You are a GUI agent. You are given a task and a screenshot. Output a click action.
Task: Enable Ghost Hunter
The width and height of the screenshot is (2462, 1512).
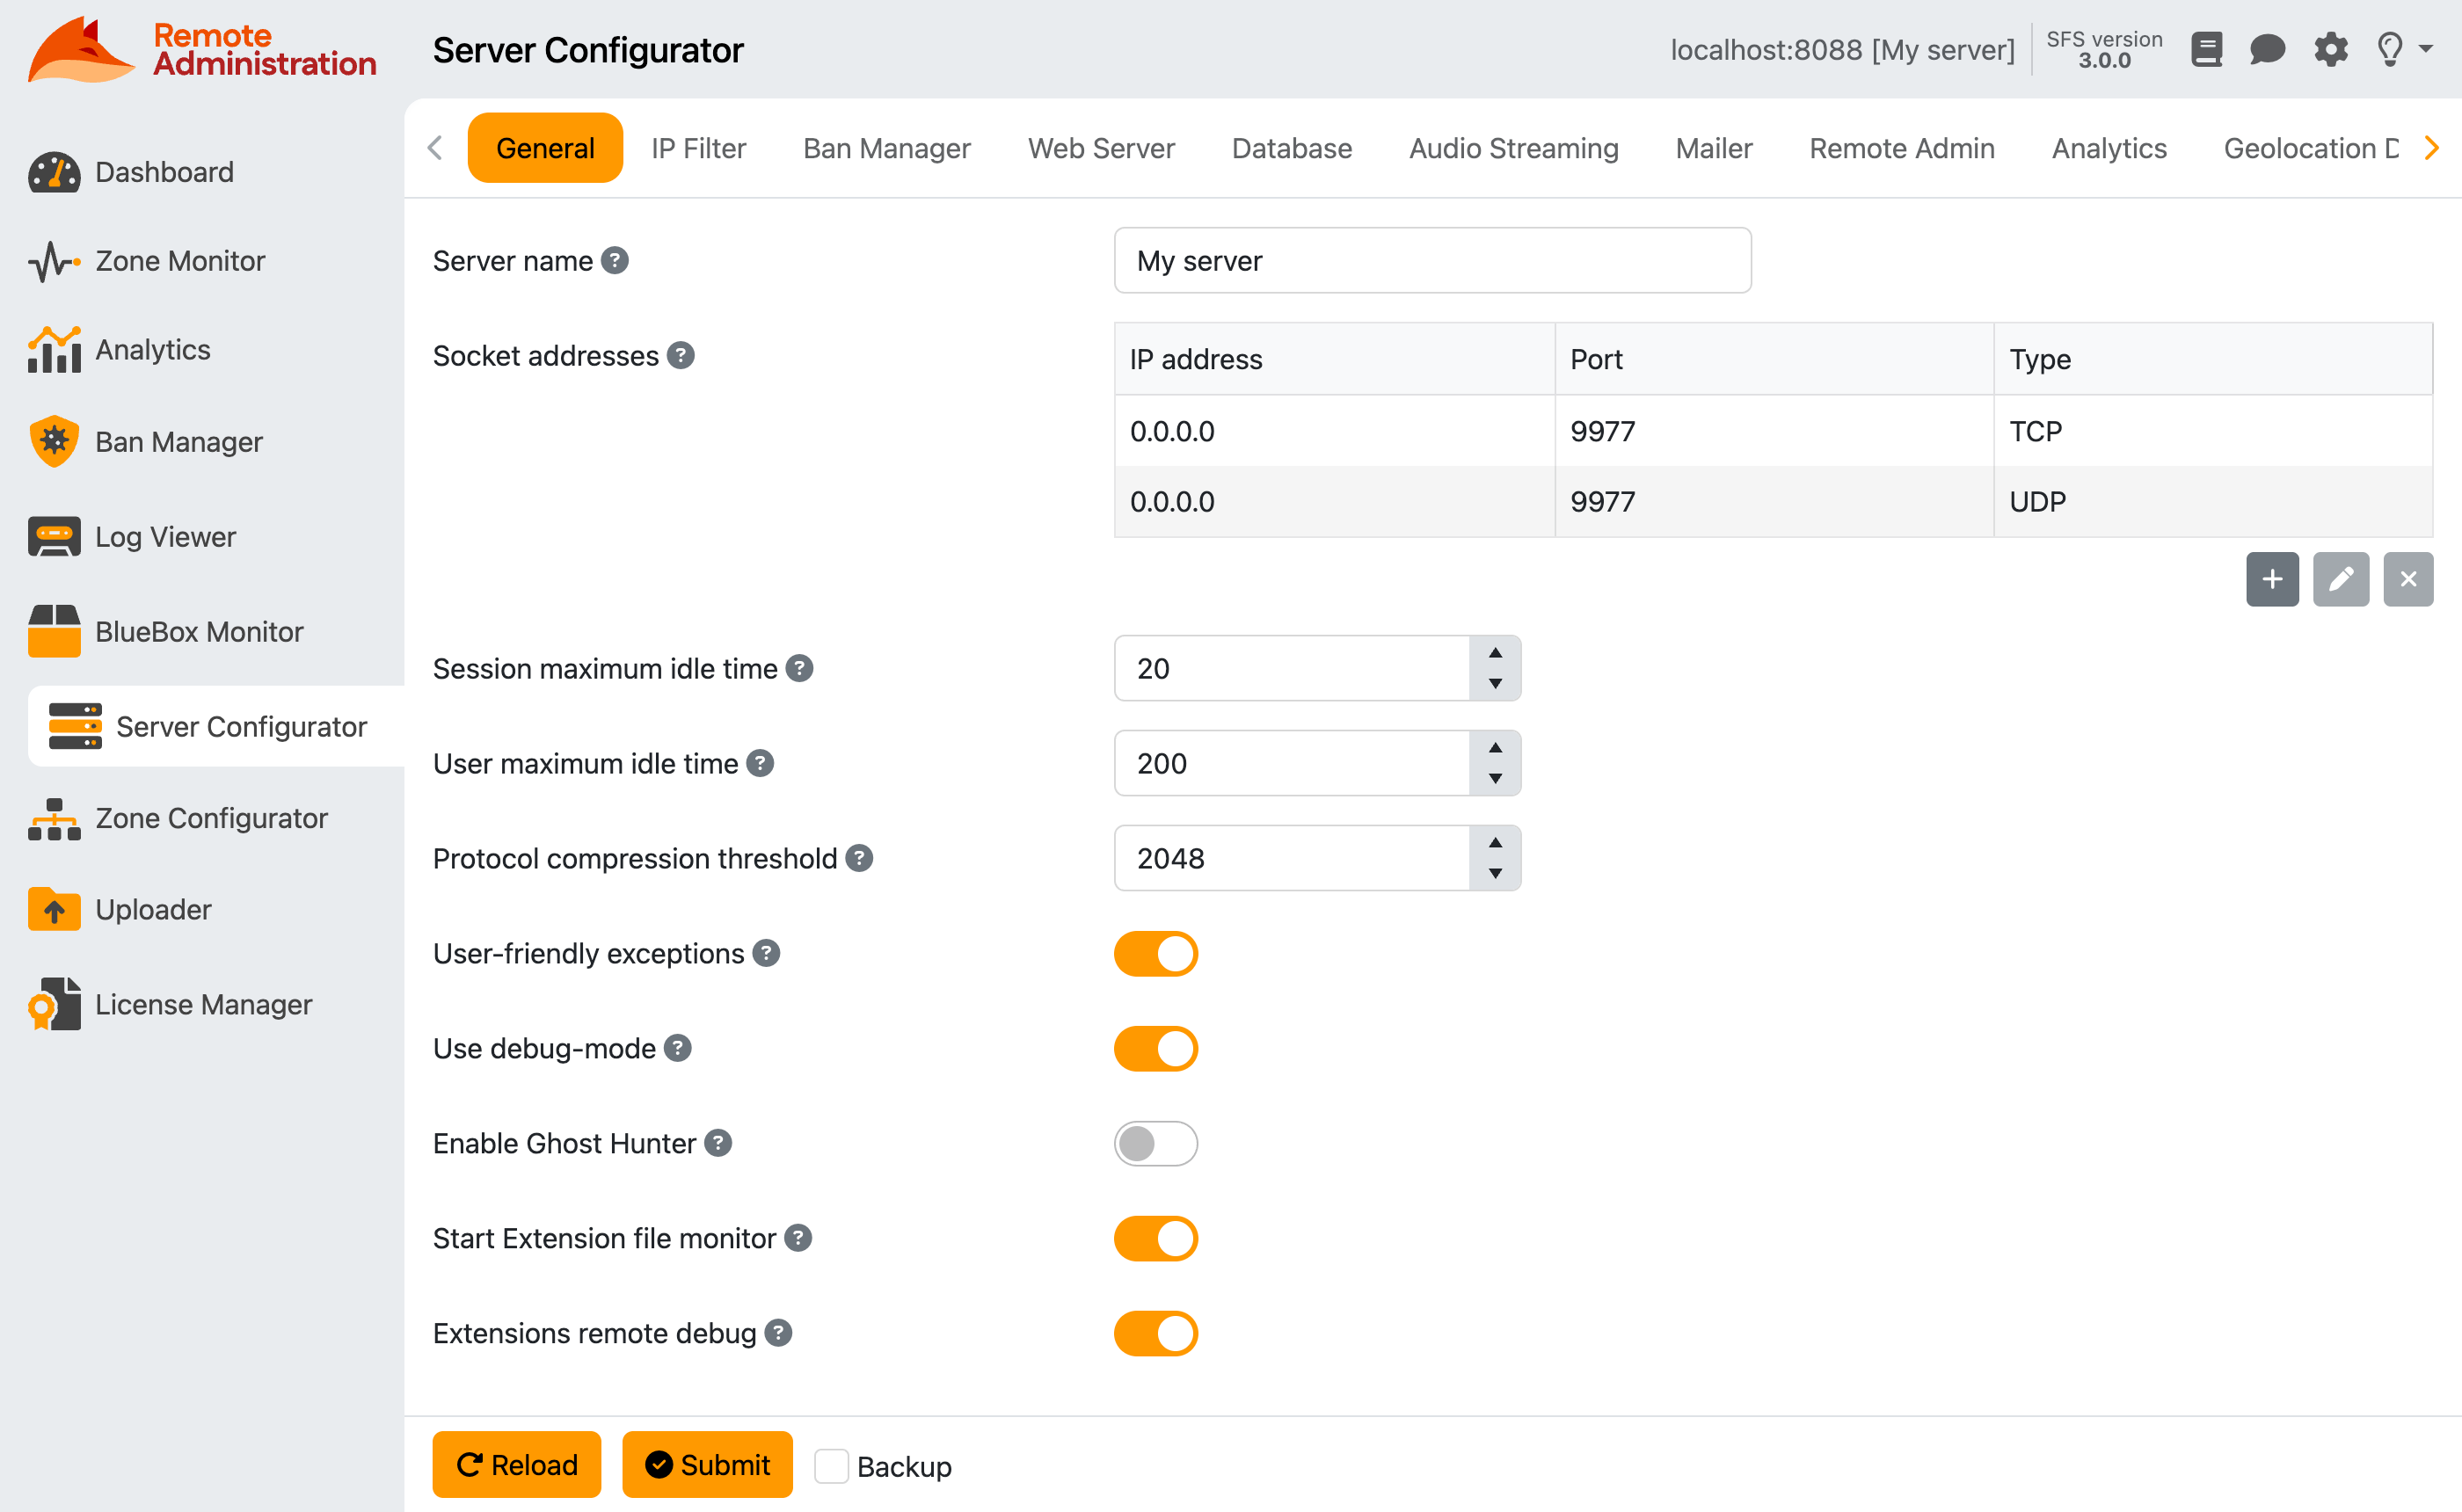(x=1155, y=1143)
